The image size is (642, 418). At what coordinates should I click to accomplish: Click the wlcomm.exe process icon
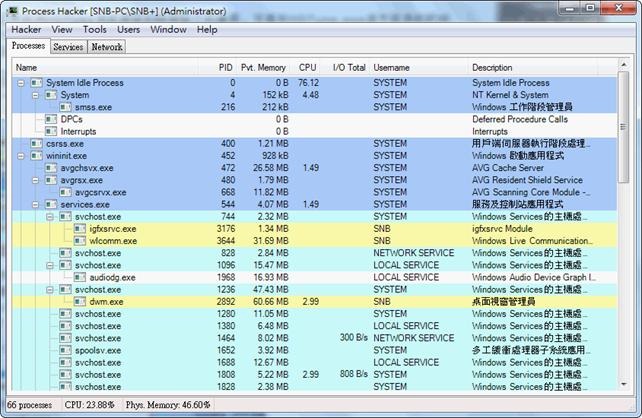coord(80,241)
